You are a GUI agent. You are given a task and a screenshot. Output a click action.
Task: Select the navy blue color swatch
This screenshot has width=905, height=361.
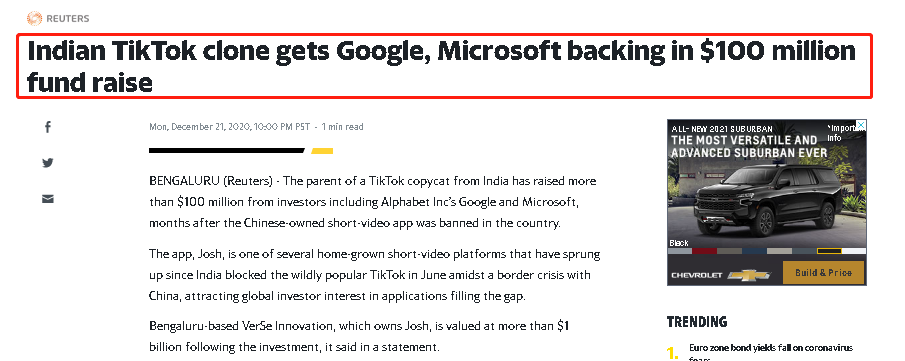tap(754, 251)
